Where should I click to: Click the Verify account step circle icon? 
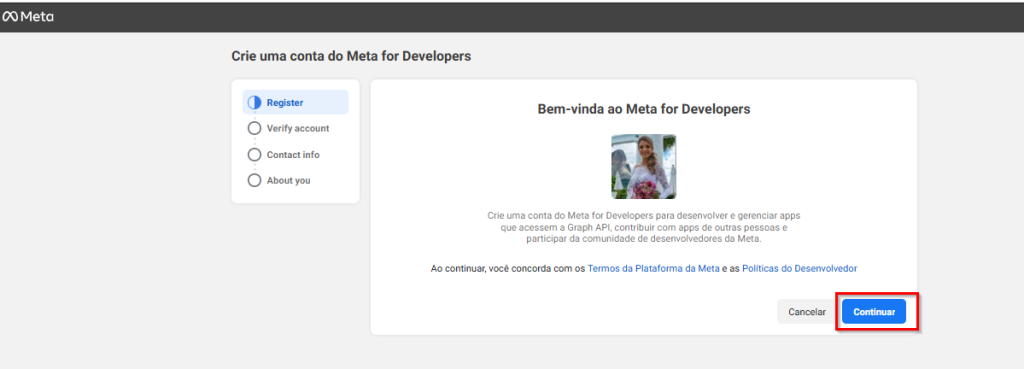[255, 129]
